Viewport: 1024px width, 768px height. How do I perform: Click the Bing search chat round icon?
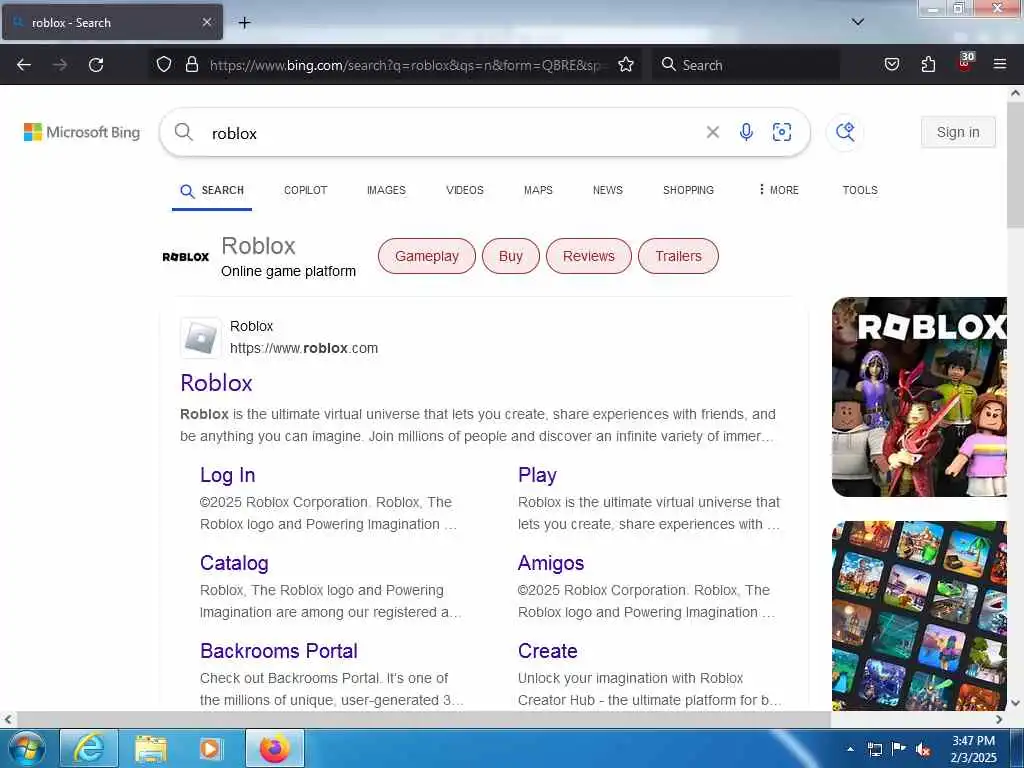(845, 132)
